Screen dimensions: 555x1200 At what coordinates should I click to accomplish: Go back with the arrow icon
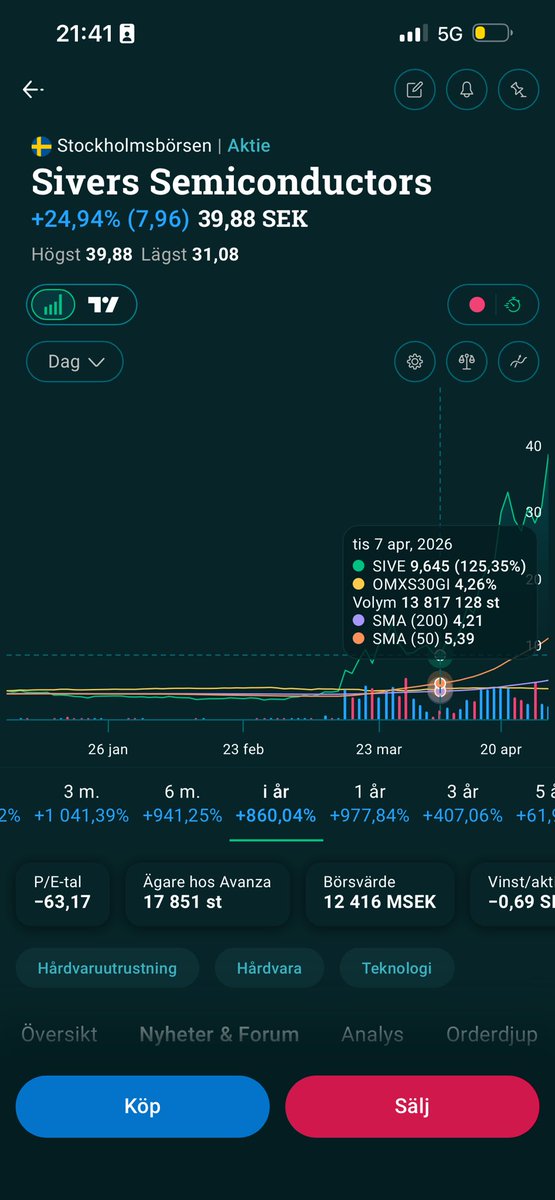(33, 90)
